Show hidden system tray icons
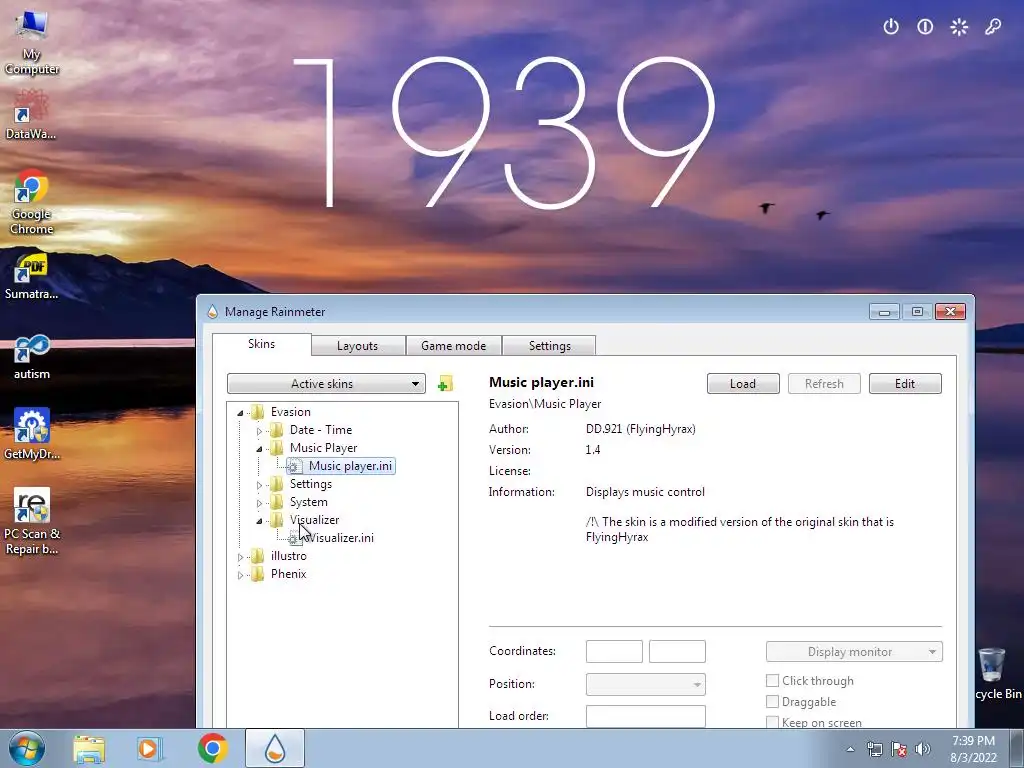The image size is (1024, 768). click(x=850, y=749)
